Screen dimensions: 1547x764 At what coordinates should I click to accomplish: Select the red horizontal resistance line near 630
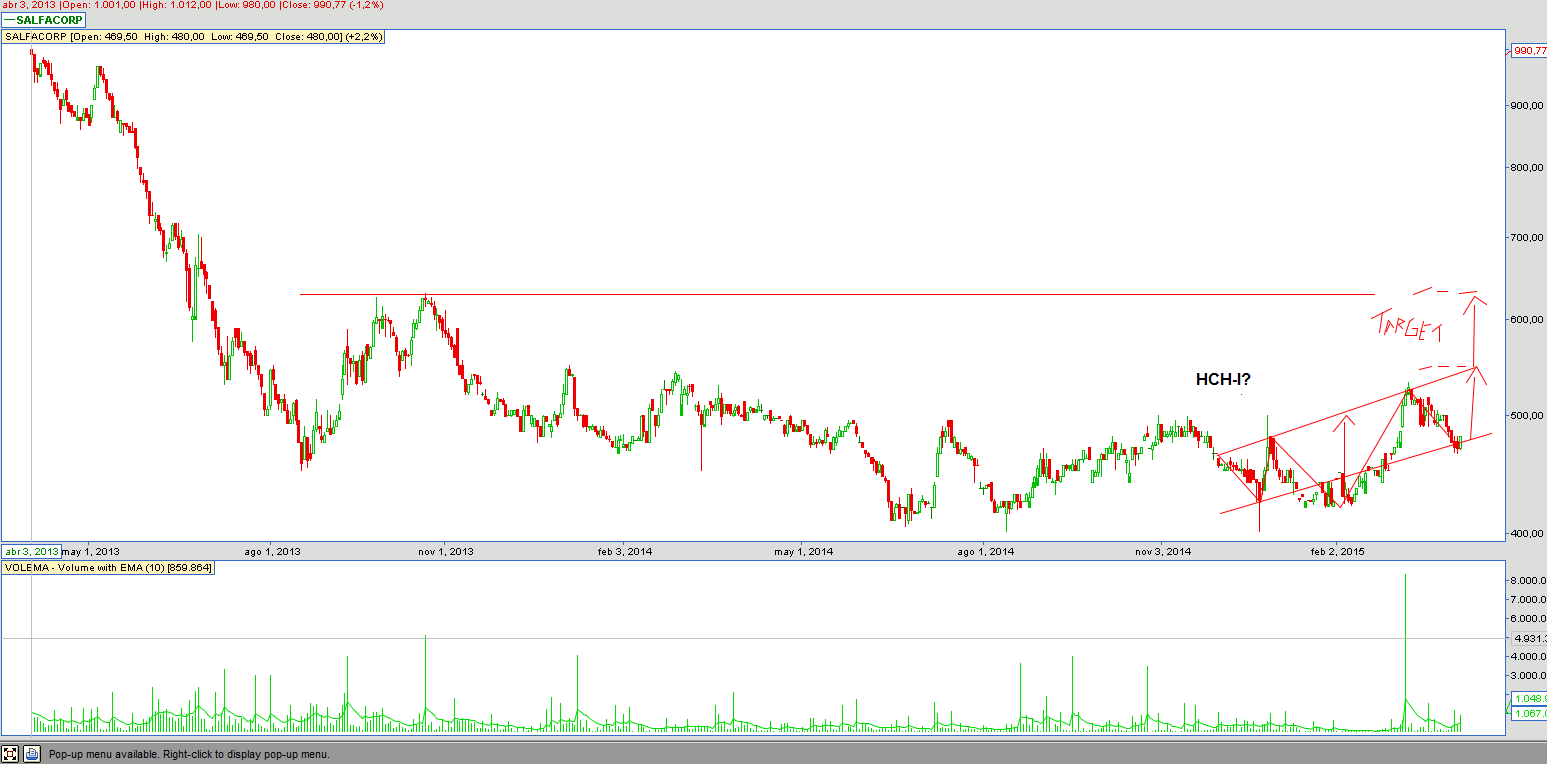[x=800, y=294]
